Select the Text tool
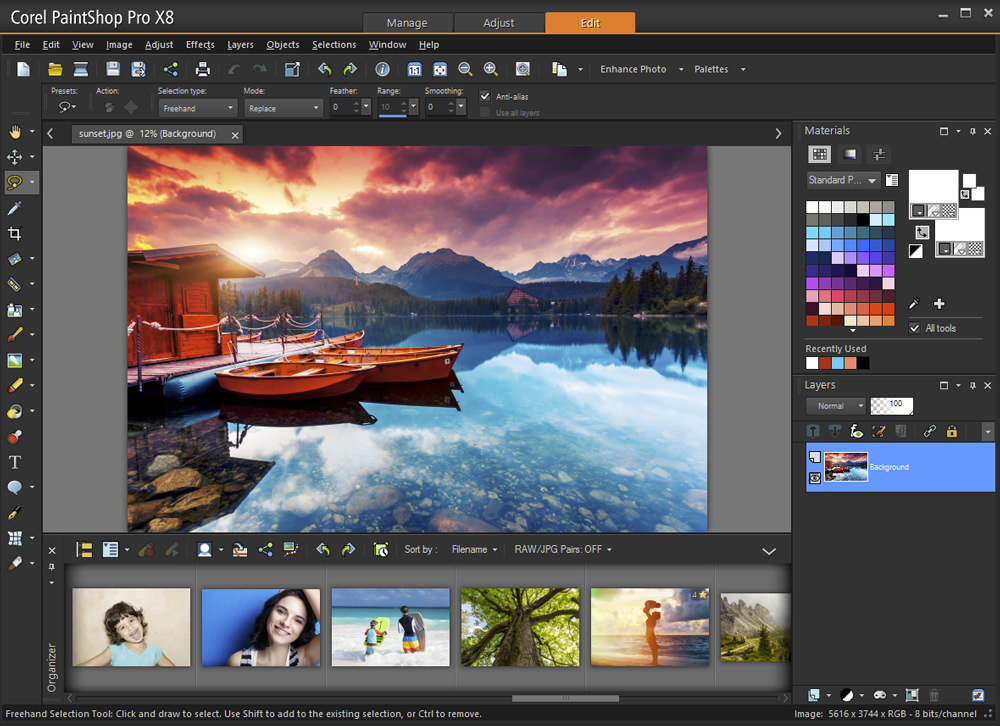The image size is (1000, 726). coord(15,462)
